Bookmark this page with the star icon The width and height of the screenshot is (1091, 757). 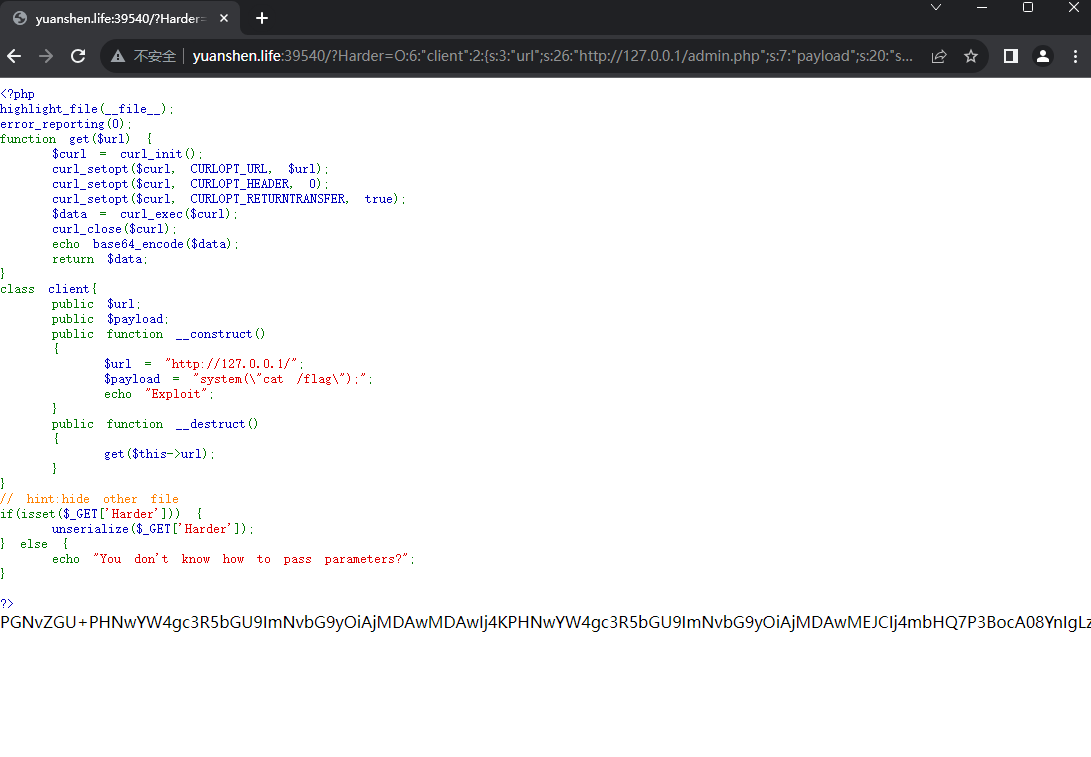pyautogui.click(x=971, y=56)
